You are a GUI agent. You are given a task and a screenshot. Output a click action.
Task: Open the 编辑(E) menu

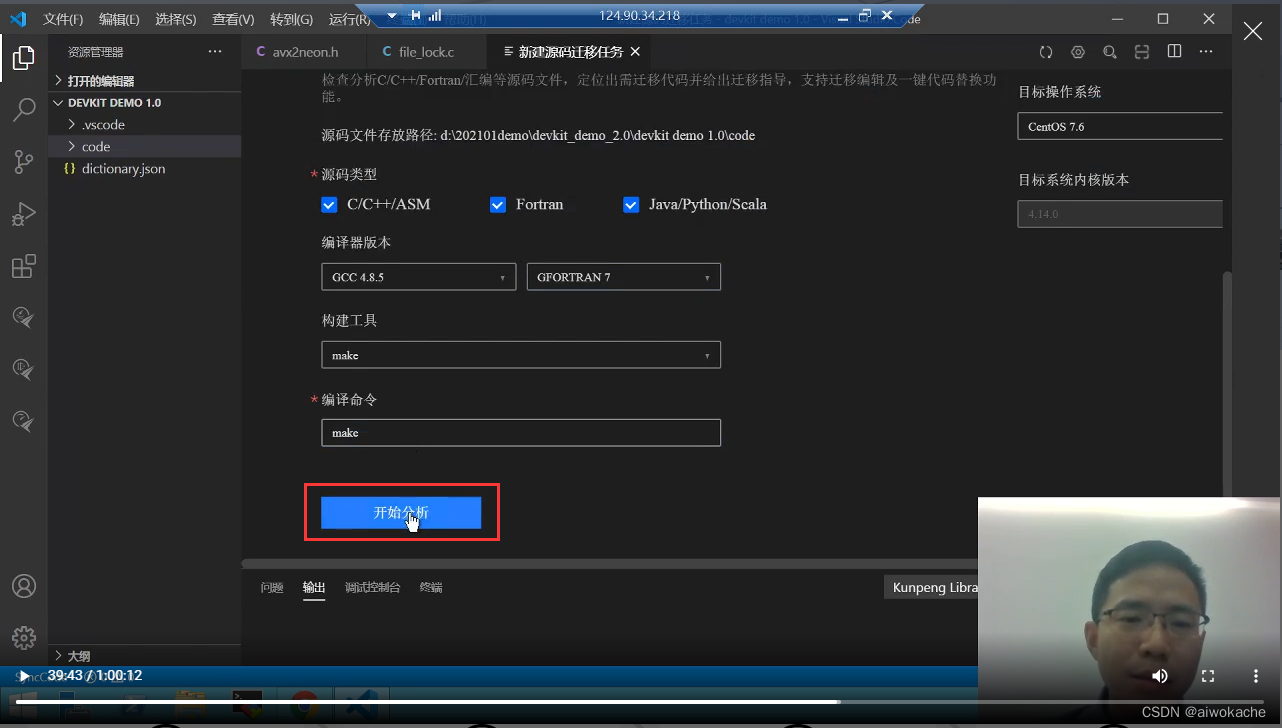(x=119, y=19)
